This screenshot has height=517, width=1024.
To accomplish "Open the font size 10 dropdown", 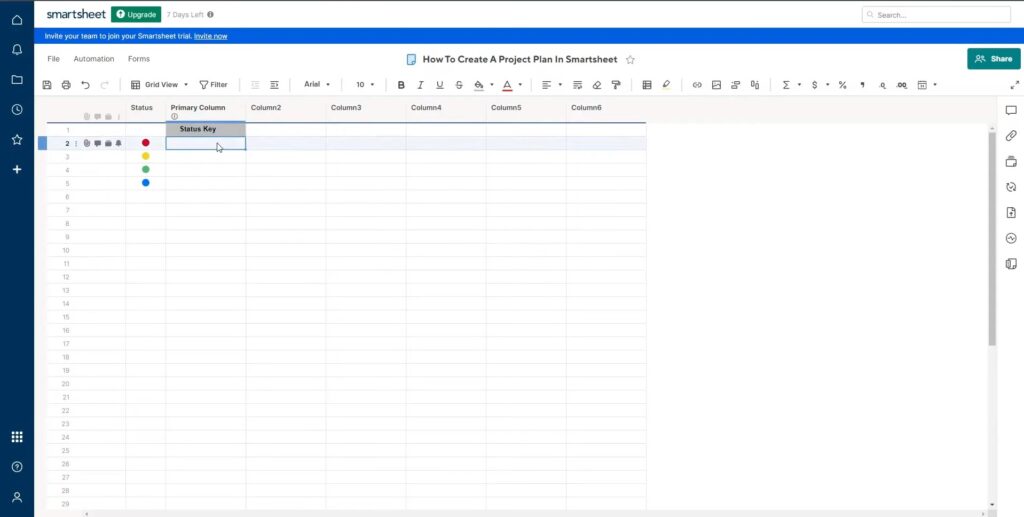I will 365,85.
